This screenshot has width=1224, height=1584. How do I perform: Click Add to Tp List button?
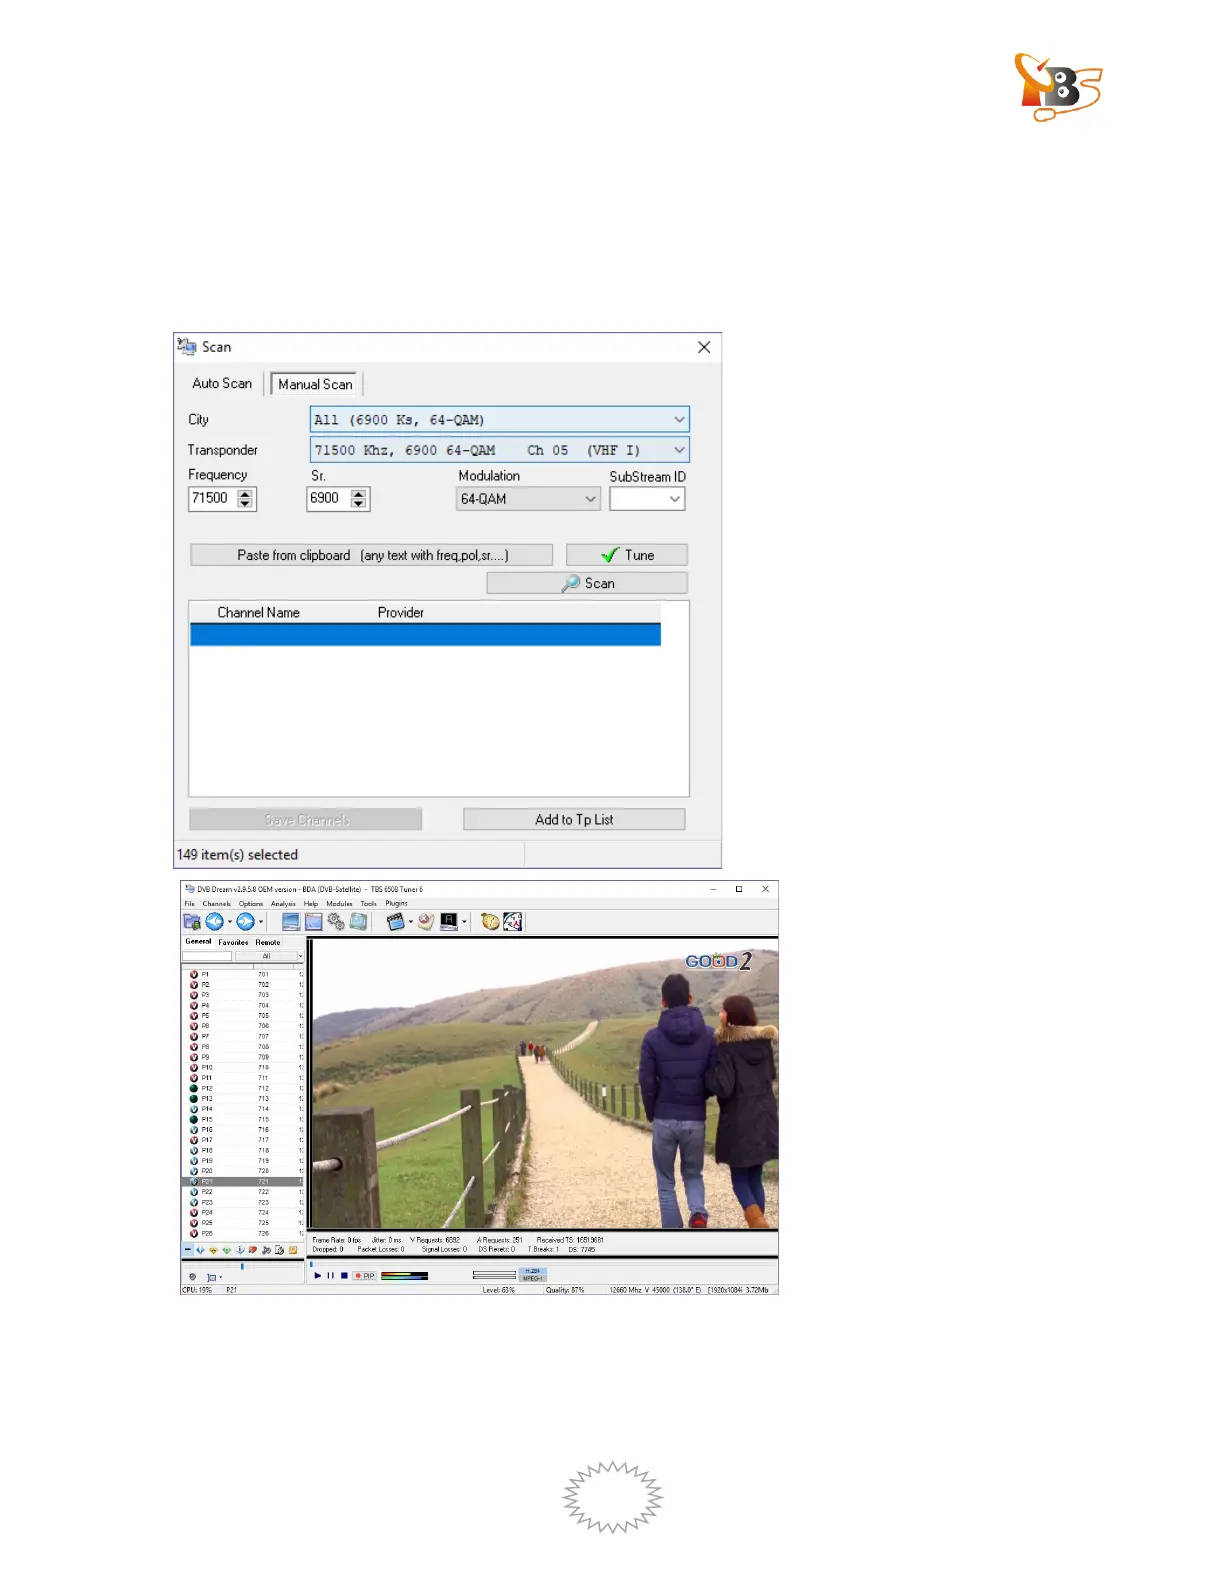574,819
